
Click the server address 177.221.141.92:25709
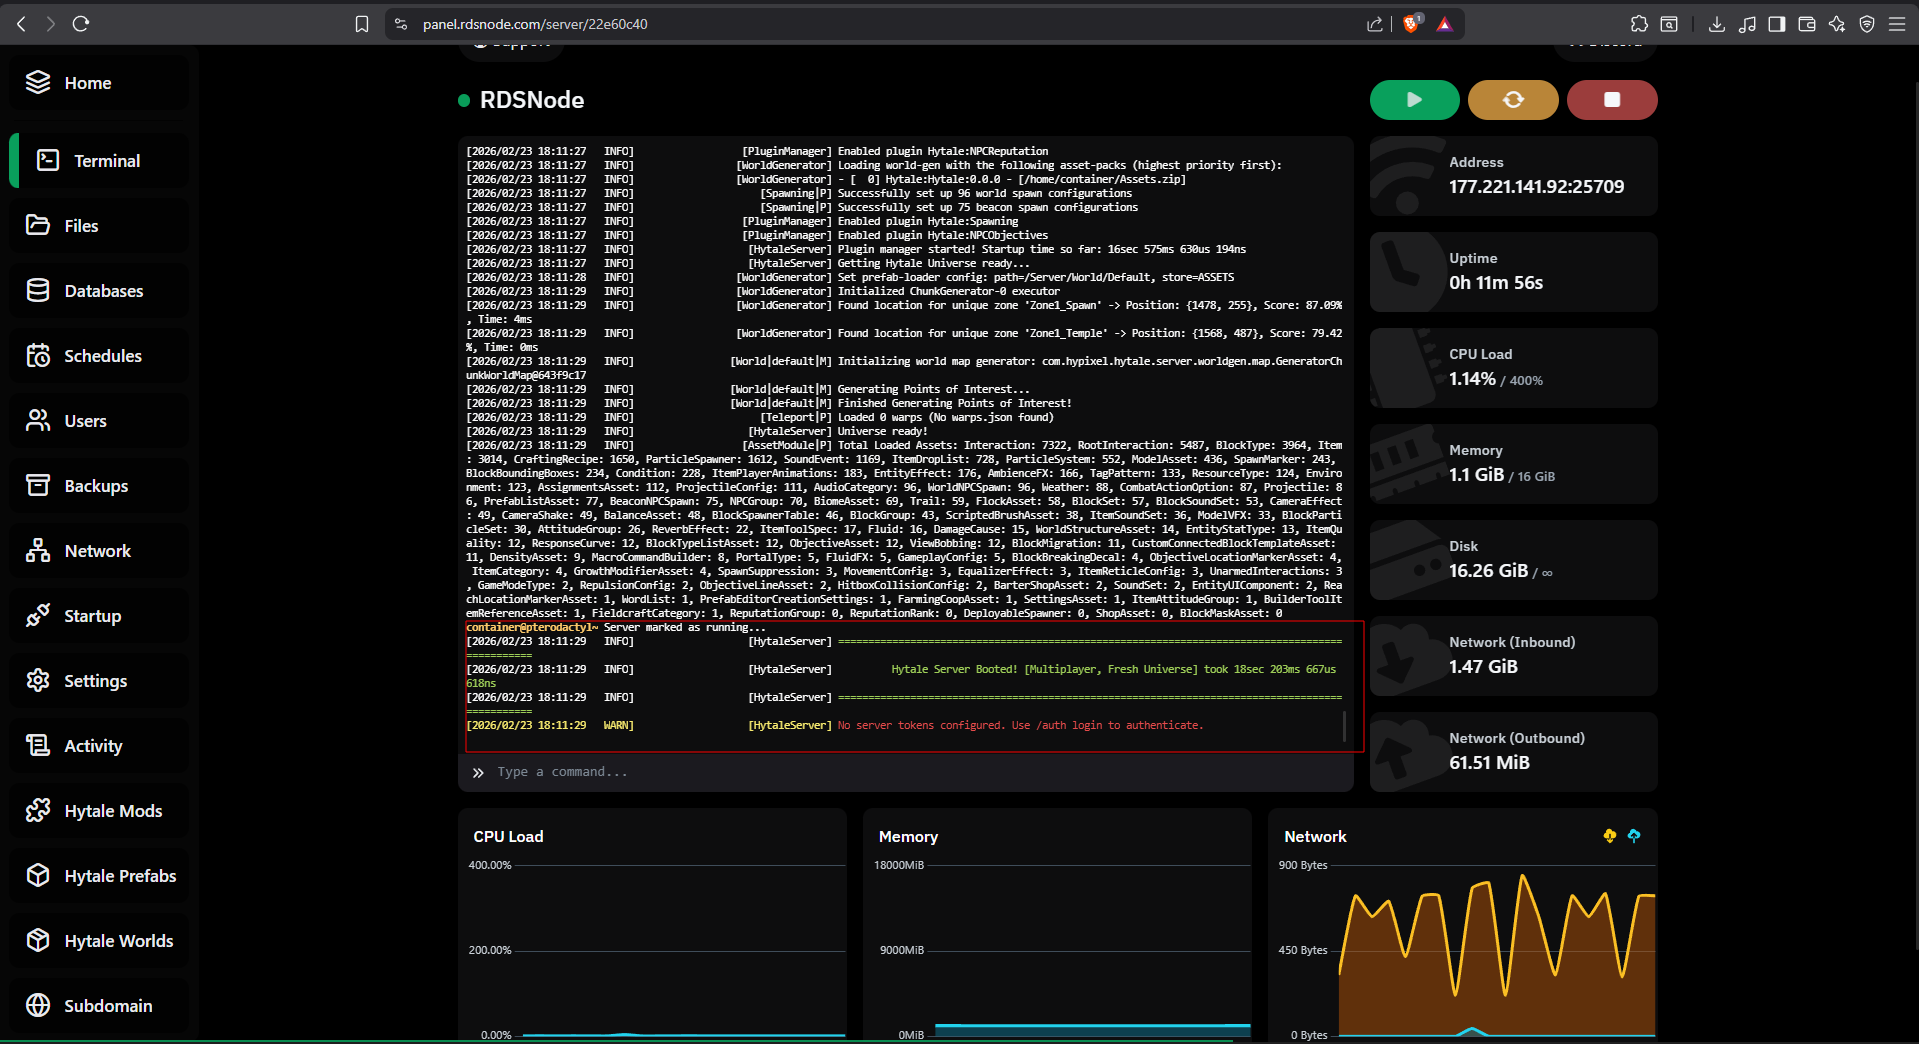point(1536,187)
